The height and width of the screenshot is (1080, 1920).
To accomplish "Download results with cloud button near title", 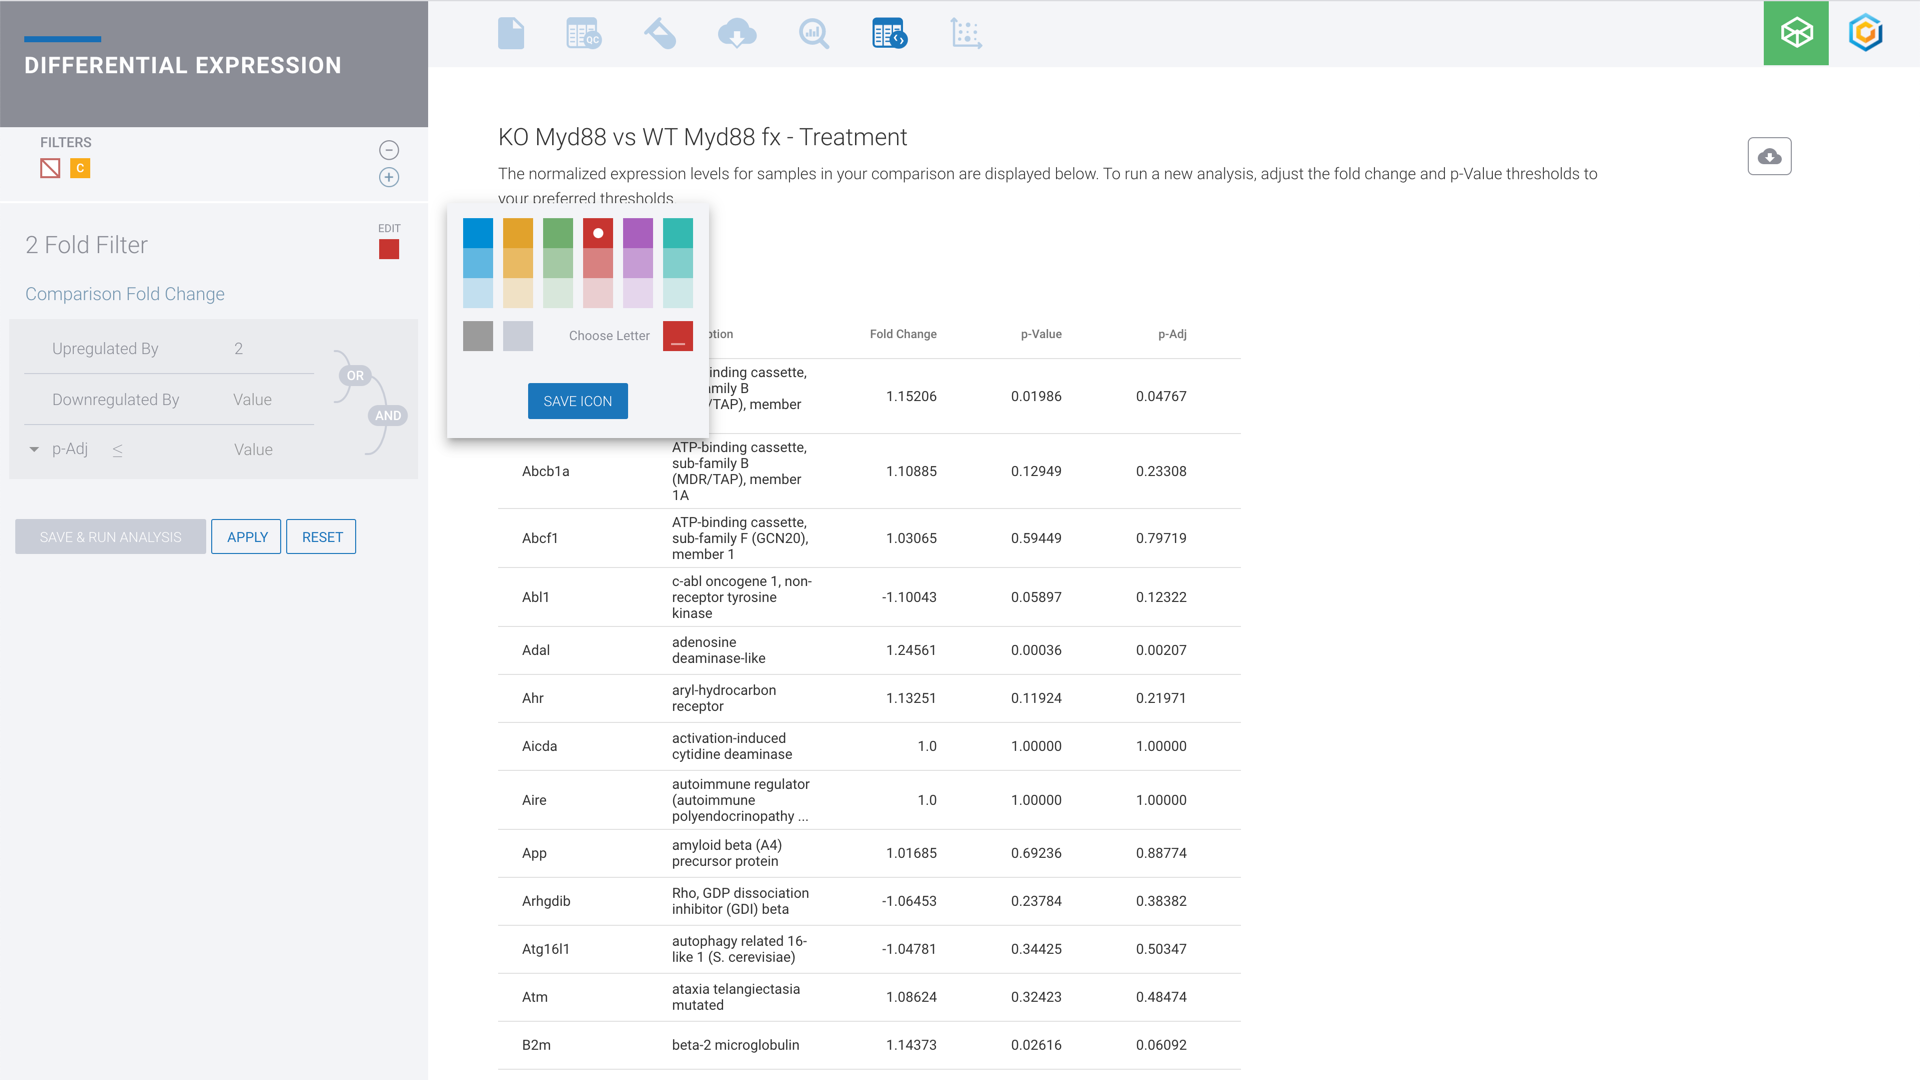I will (x=1769, y=157).
